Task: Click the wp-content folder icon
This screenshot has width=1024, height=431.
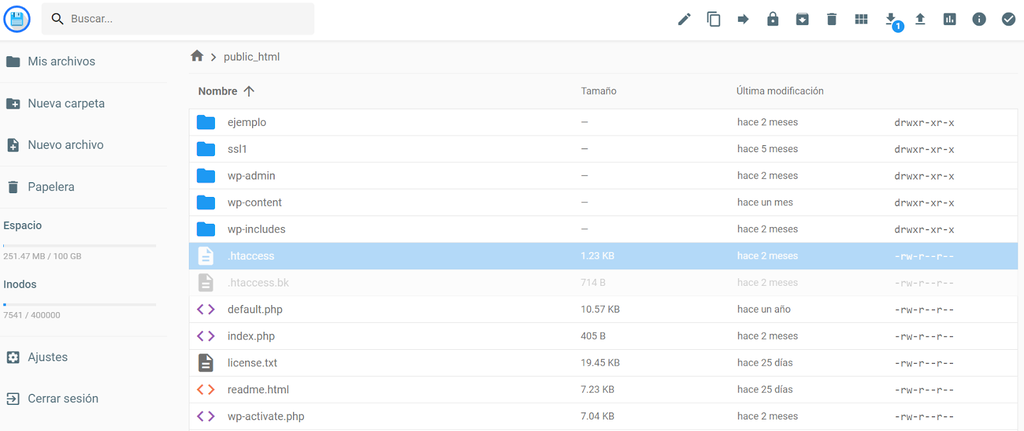Action: point(206,202)
